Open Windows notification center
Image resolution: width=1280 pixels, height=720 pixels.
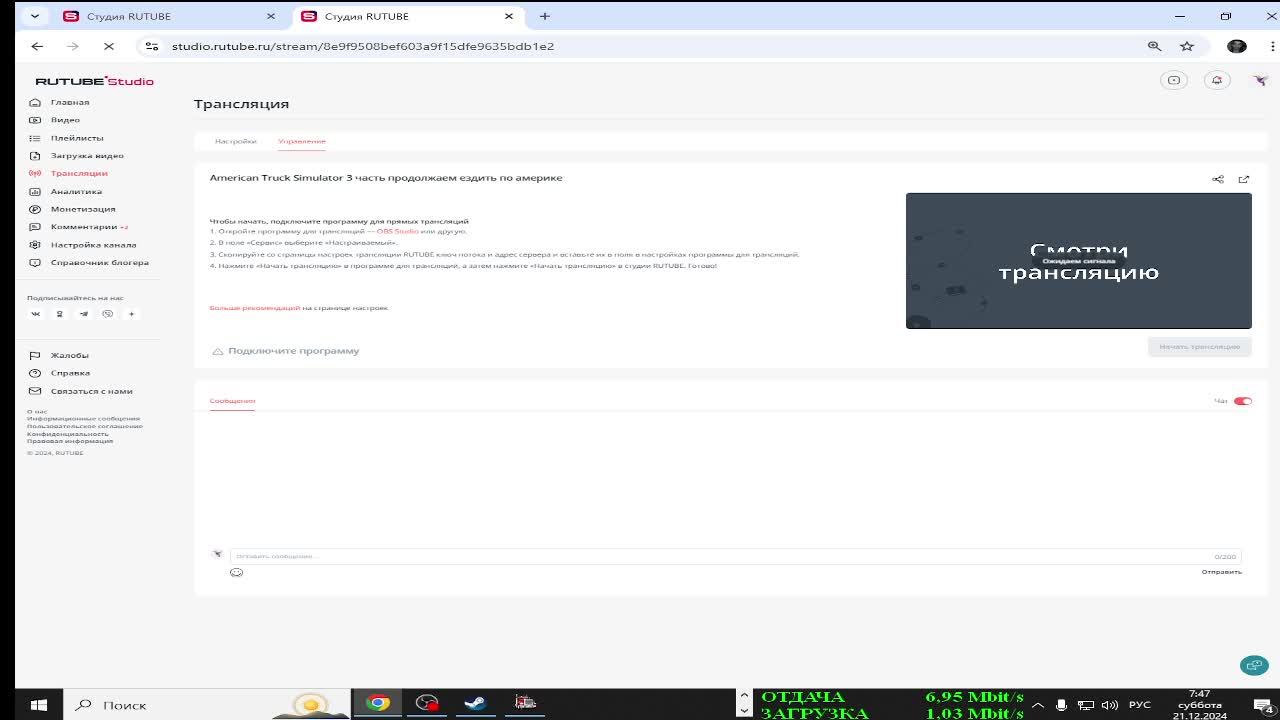1262,705
